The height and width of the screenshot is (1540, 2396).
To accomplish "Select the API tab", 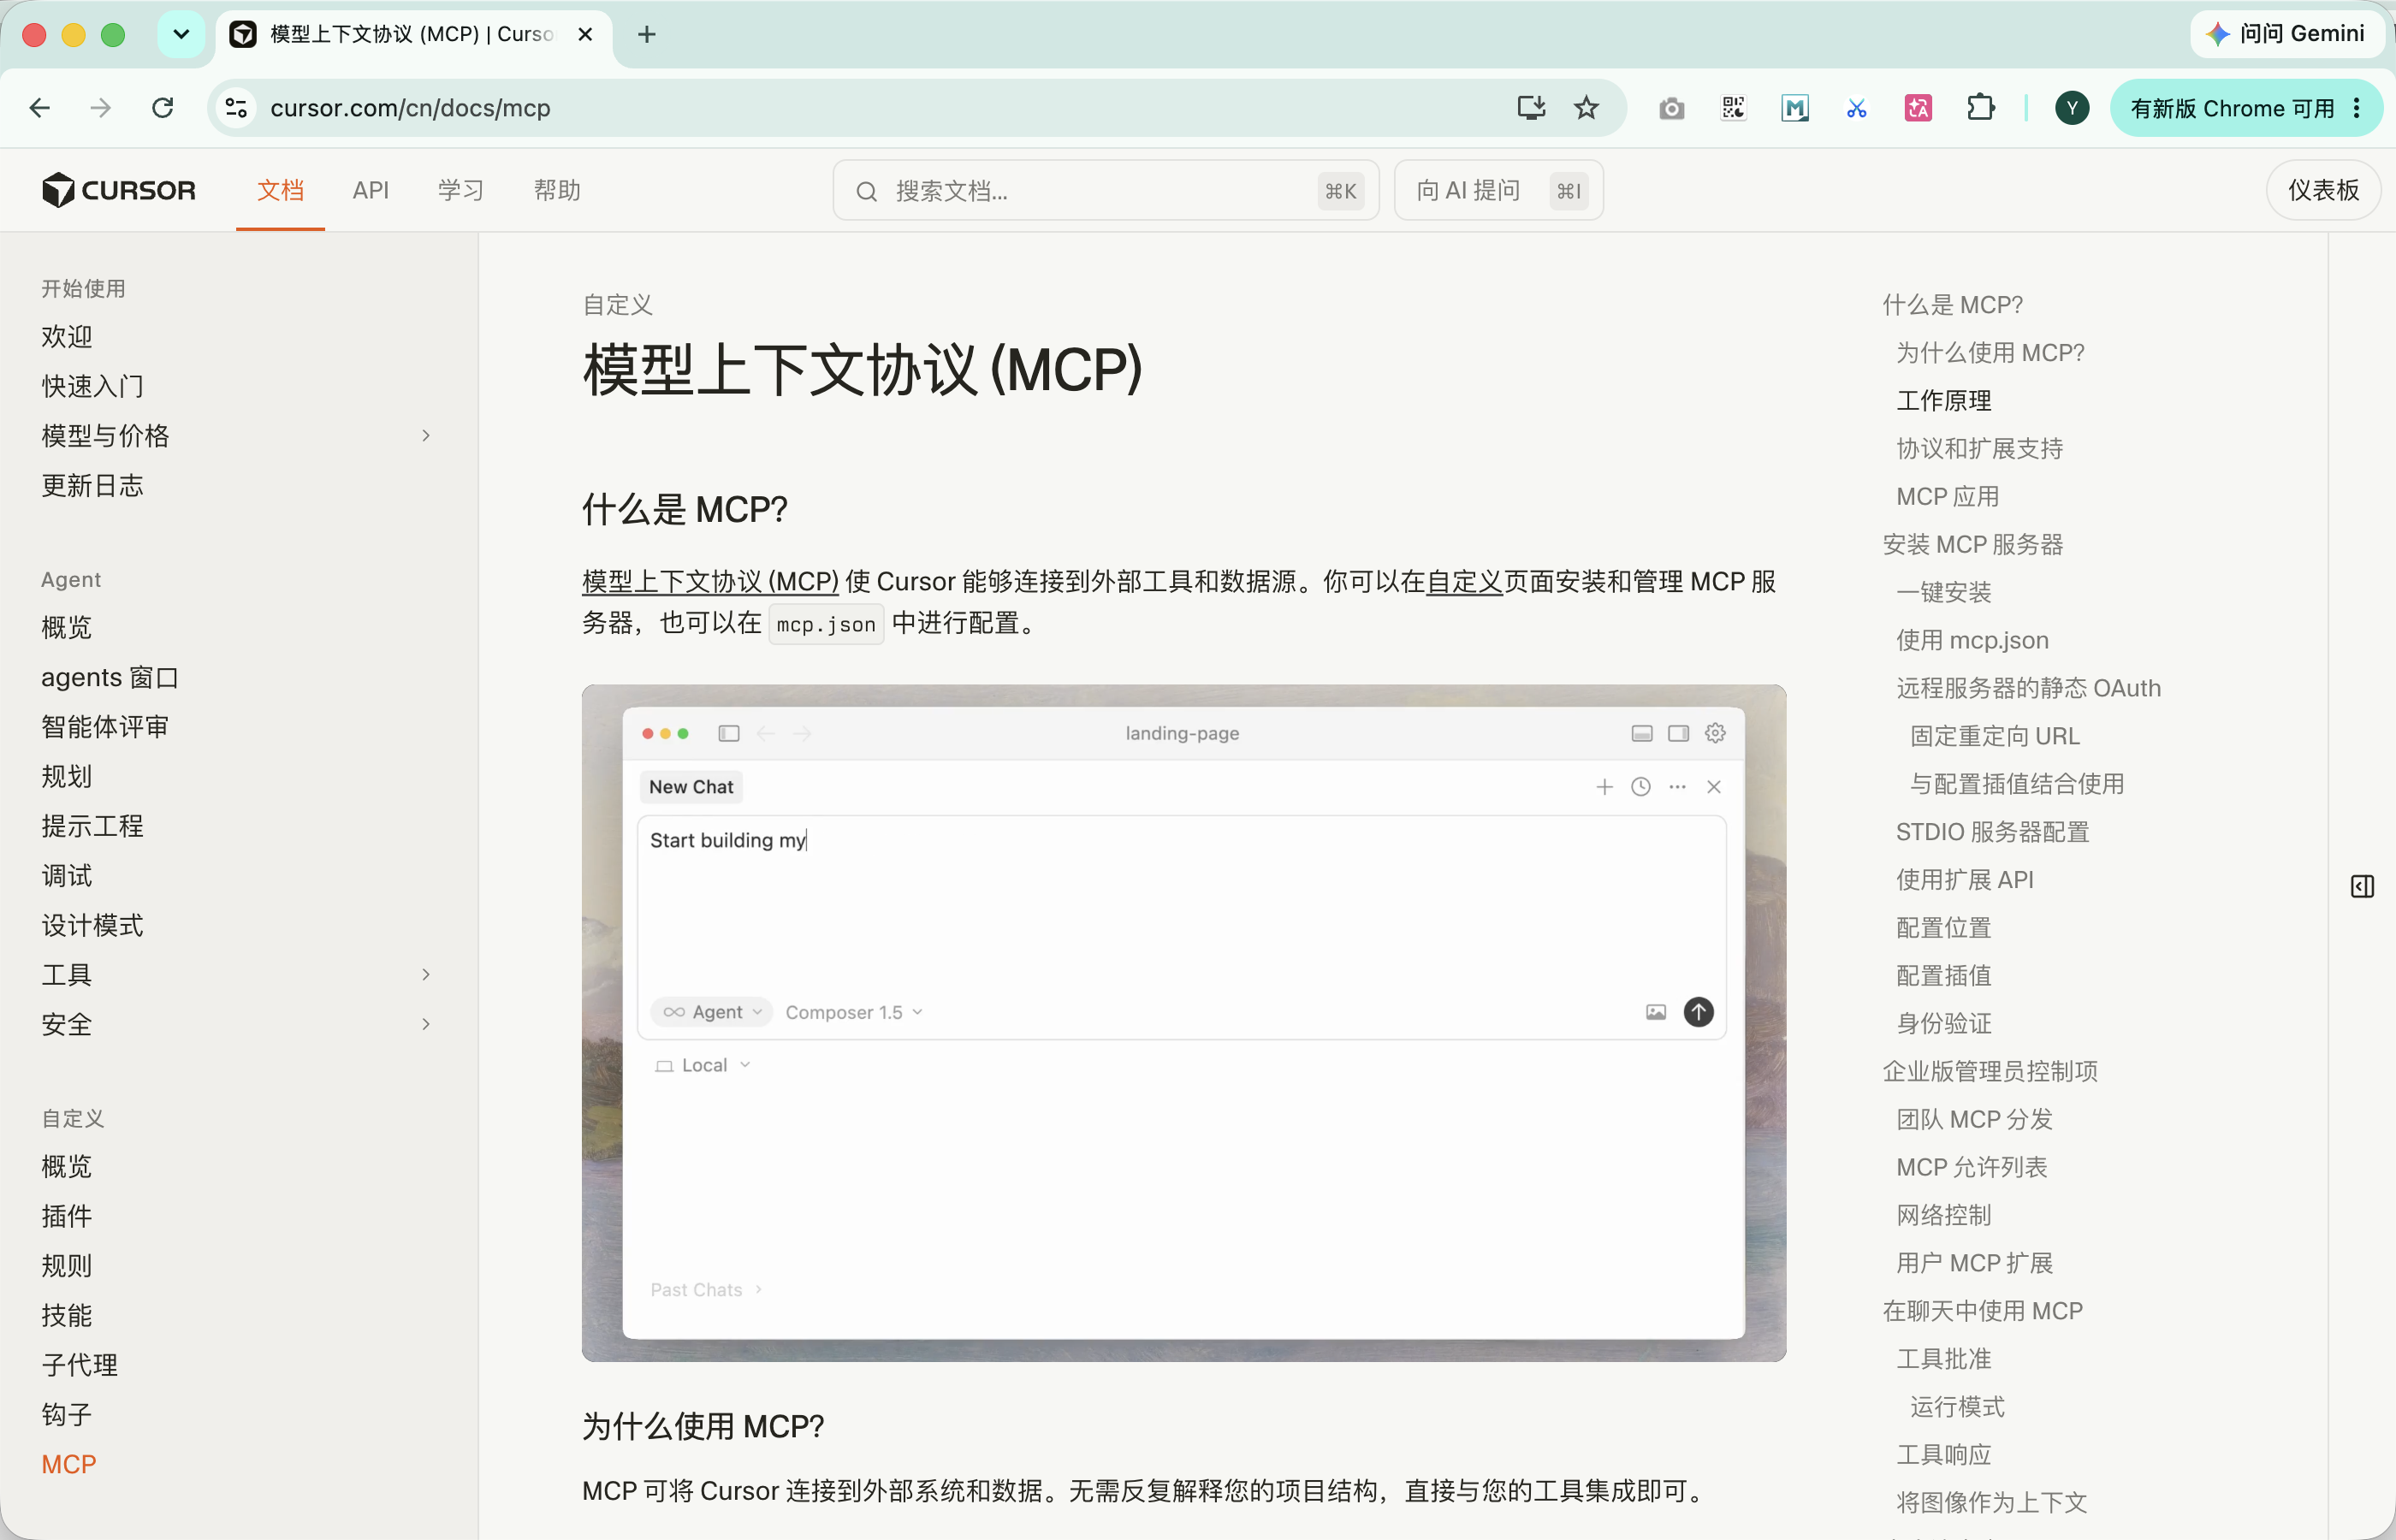I will pos(371,190).
